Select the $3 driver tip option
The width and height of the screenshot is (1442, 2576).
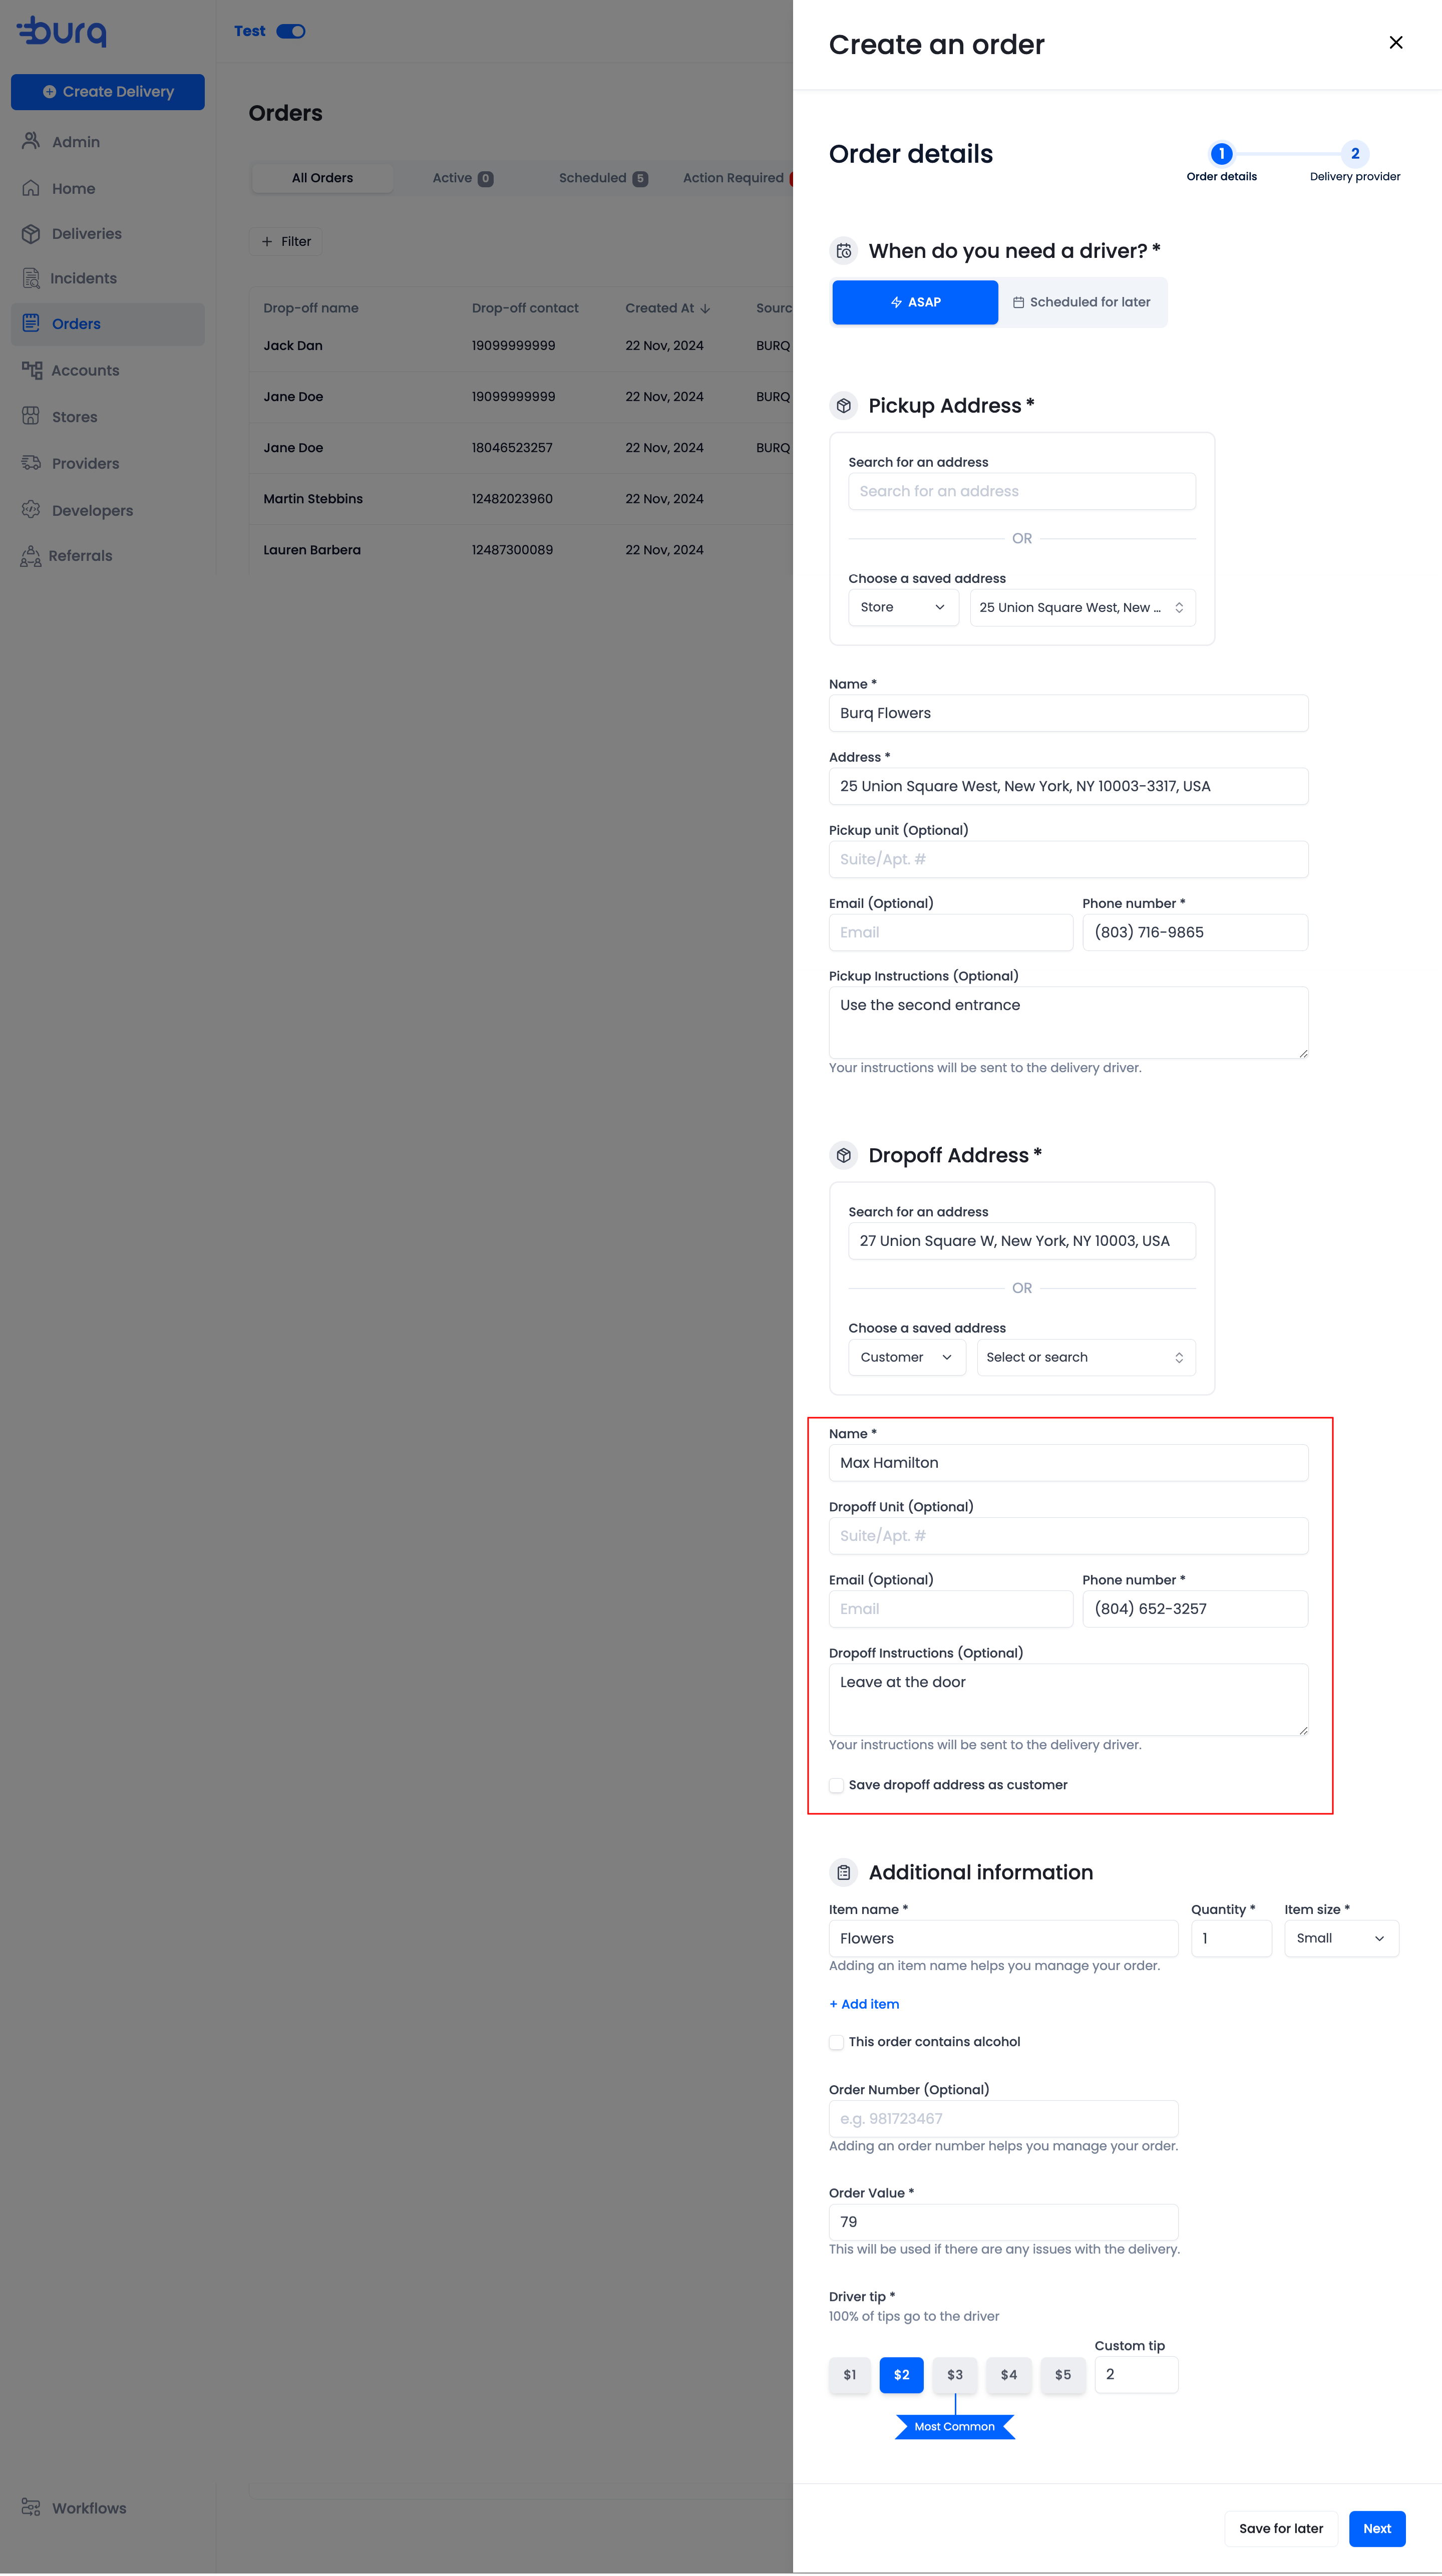[x=955, y=2375]
